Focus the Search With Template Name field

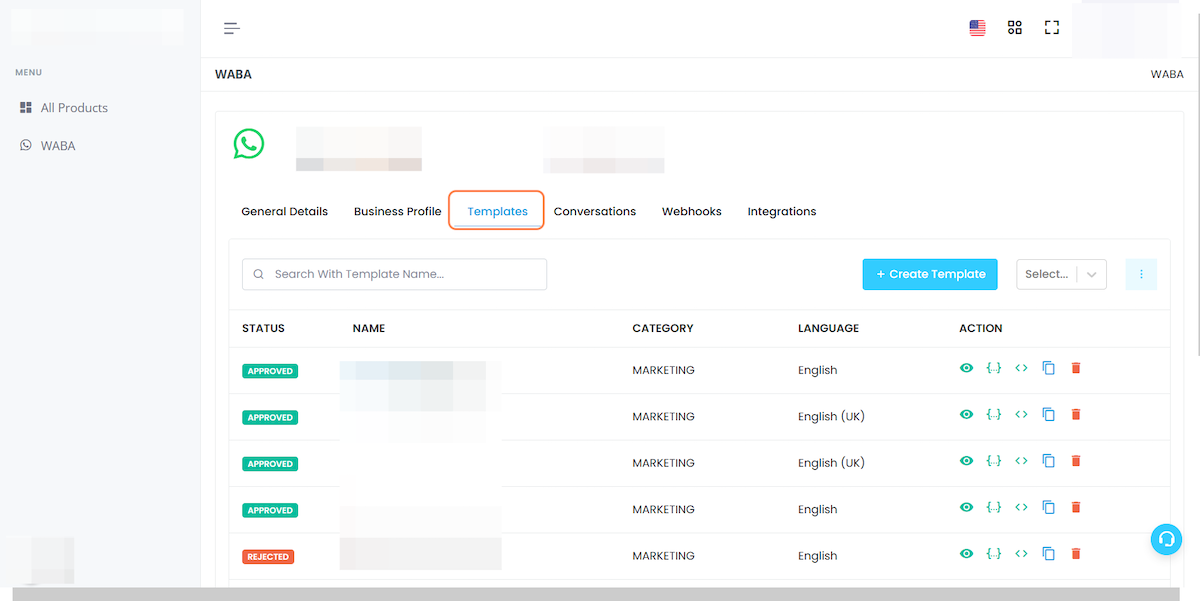(x=394, y=274)
